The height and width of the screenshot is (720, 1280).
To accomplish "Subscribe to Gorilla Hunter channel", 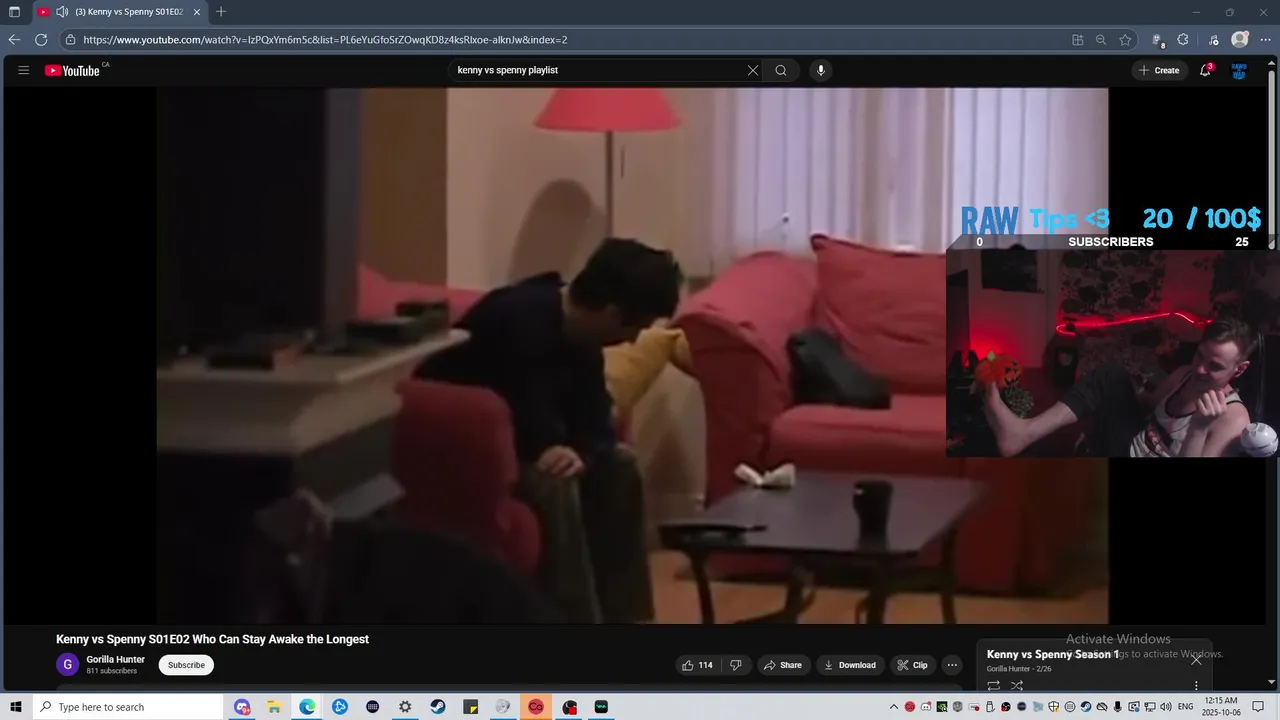I will point(186,665).
